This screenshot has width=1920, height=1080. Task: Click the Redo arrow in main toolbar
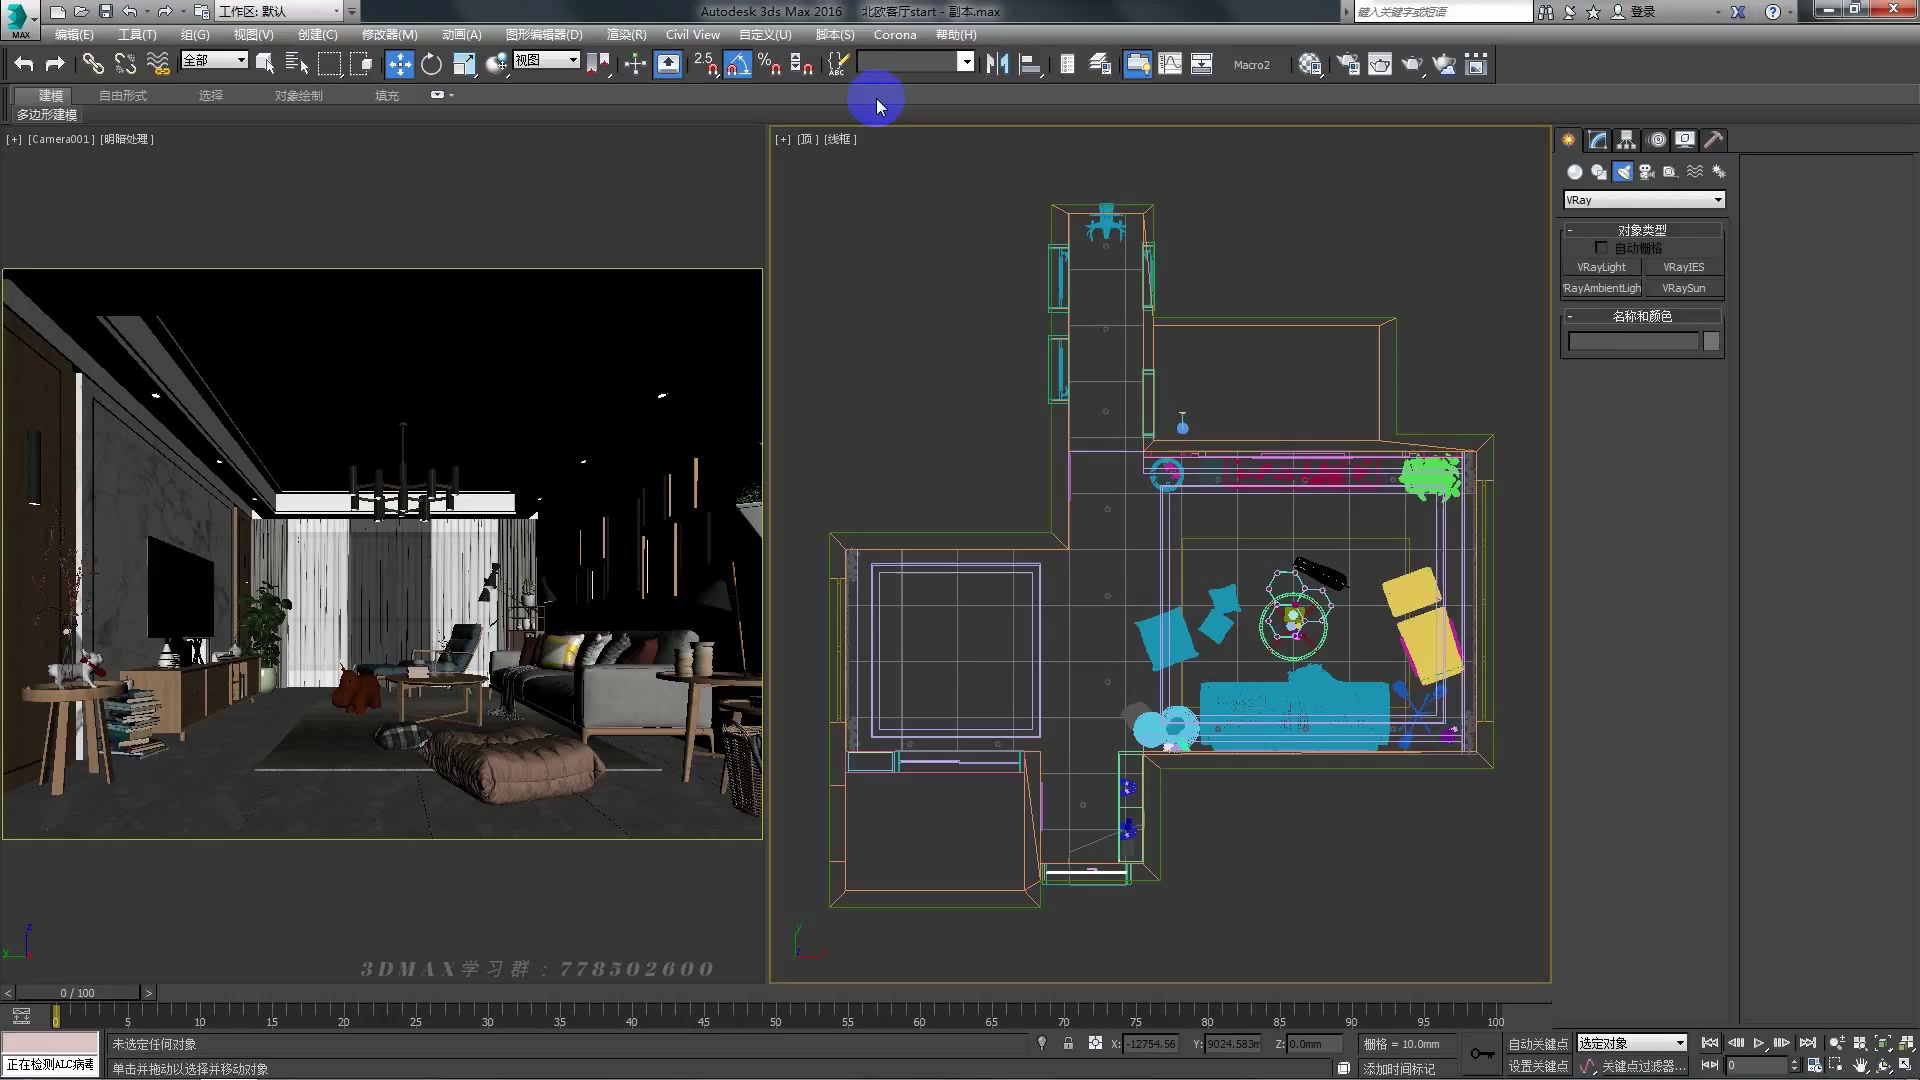pos(55,65)
